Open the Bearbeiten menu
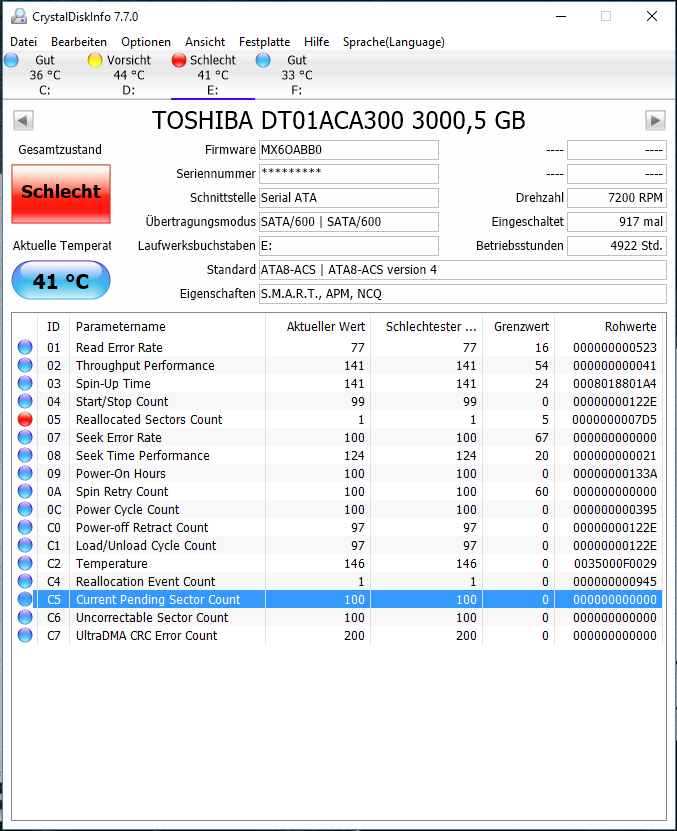The height and width of the screenshot is (831, 677). click(78, 42)
